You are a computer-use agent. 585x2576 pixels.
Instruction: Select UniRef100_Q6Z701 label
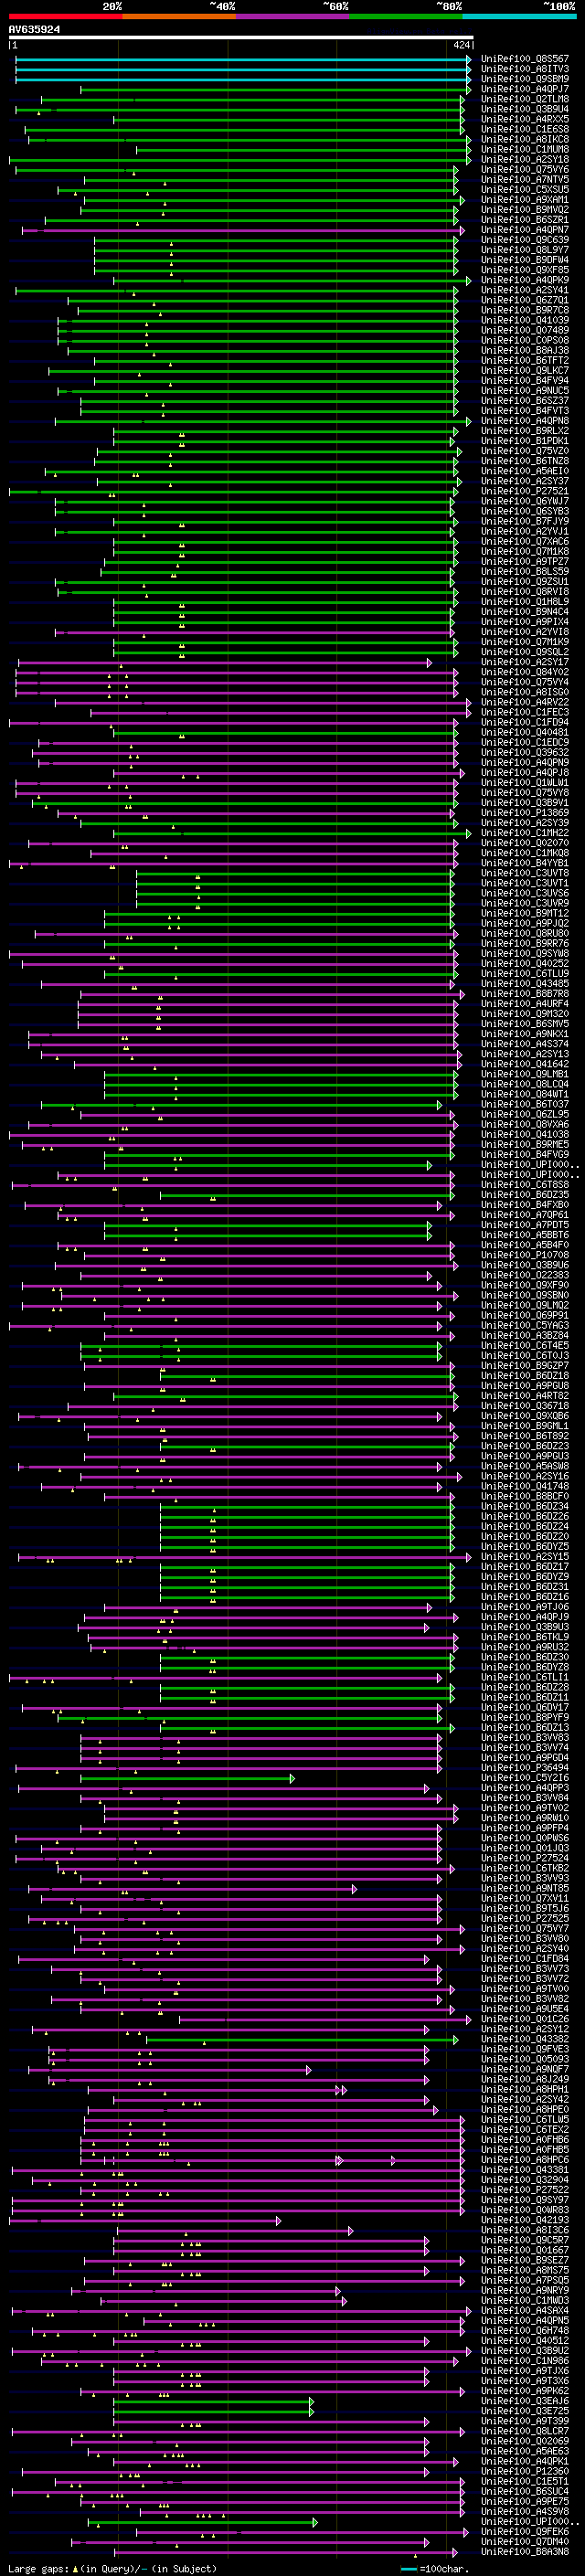[x=525, y=301]
